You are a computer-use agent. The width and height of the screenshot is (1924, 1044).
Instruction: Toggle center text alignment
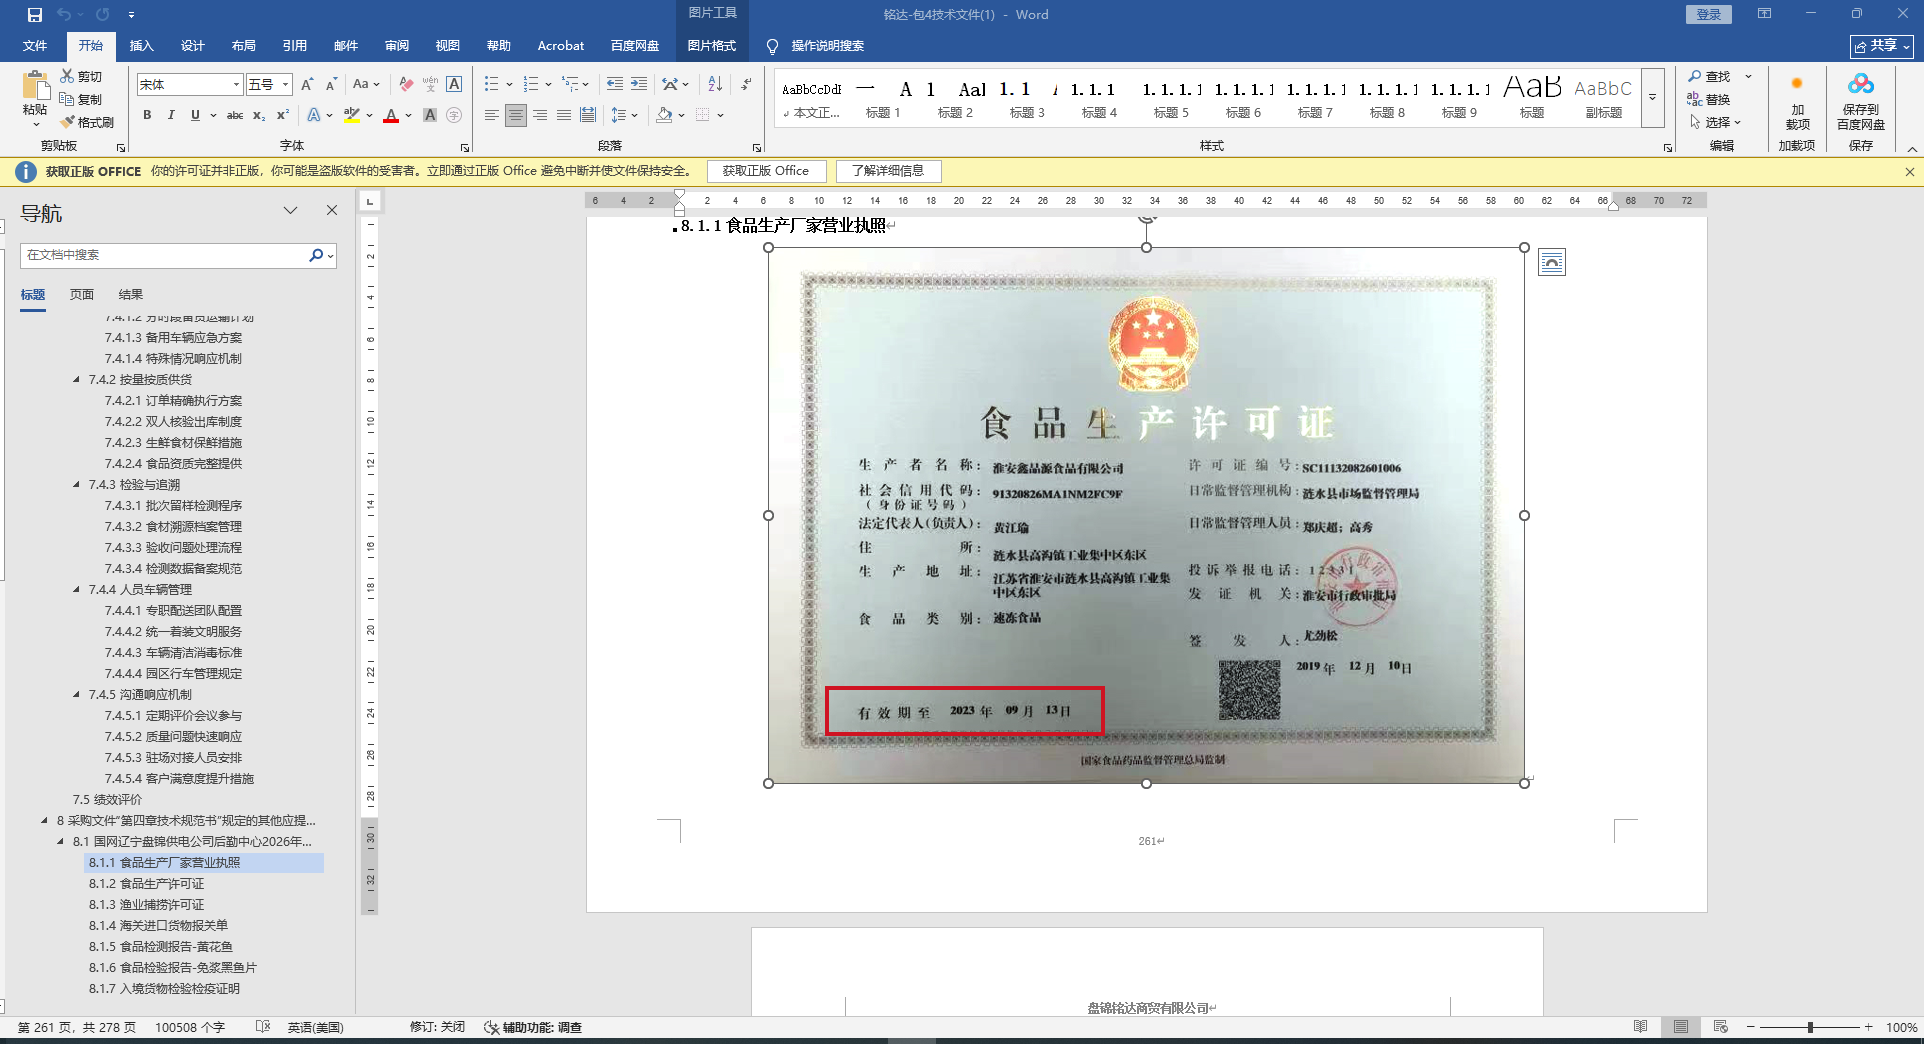(515, 115)
